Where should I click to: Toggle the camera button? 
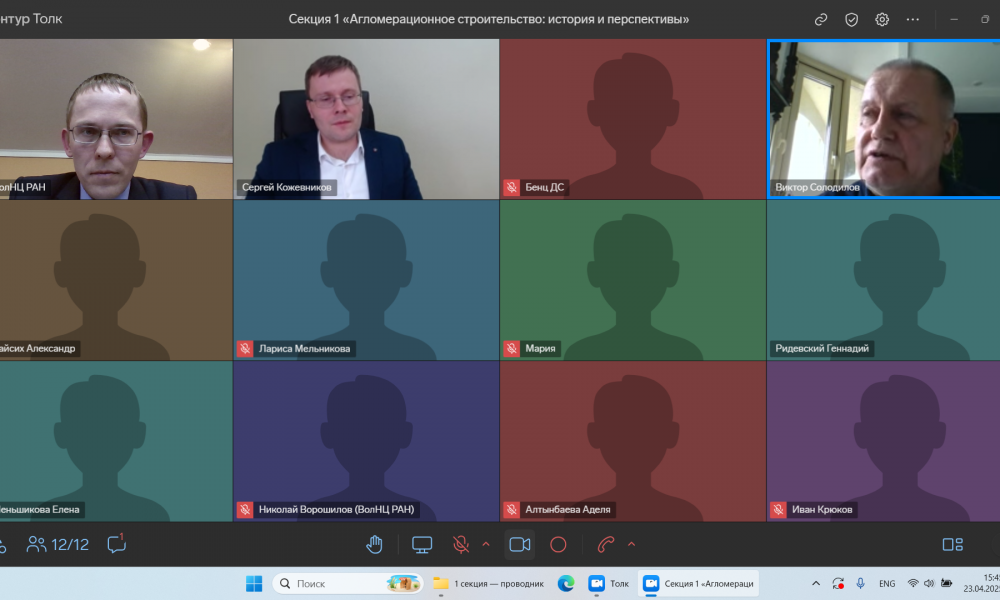tap(520, 545)
